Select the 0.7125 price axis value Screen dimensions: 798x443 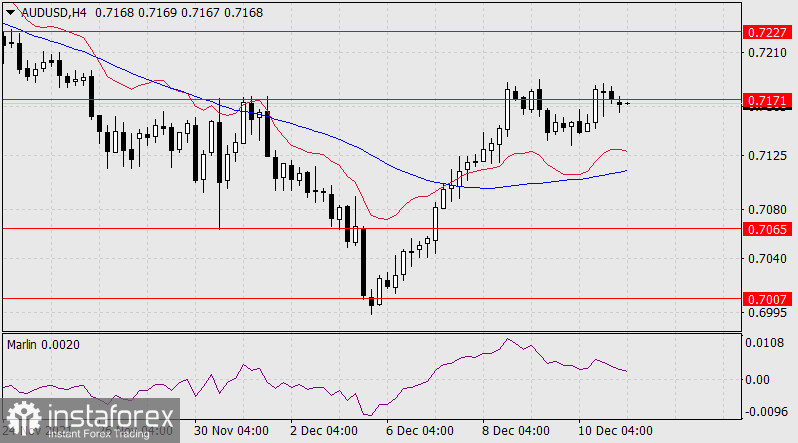pos(767,155)
